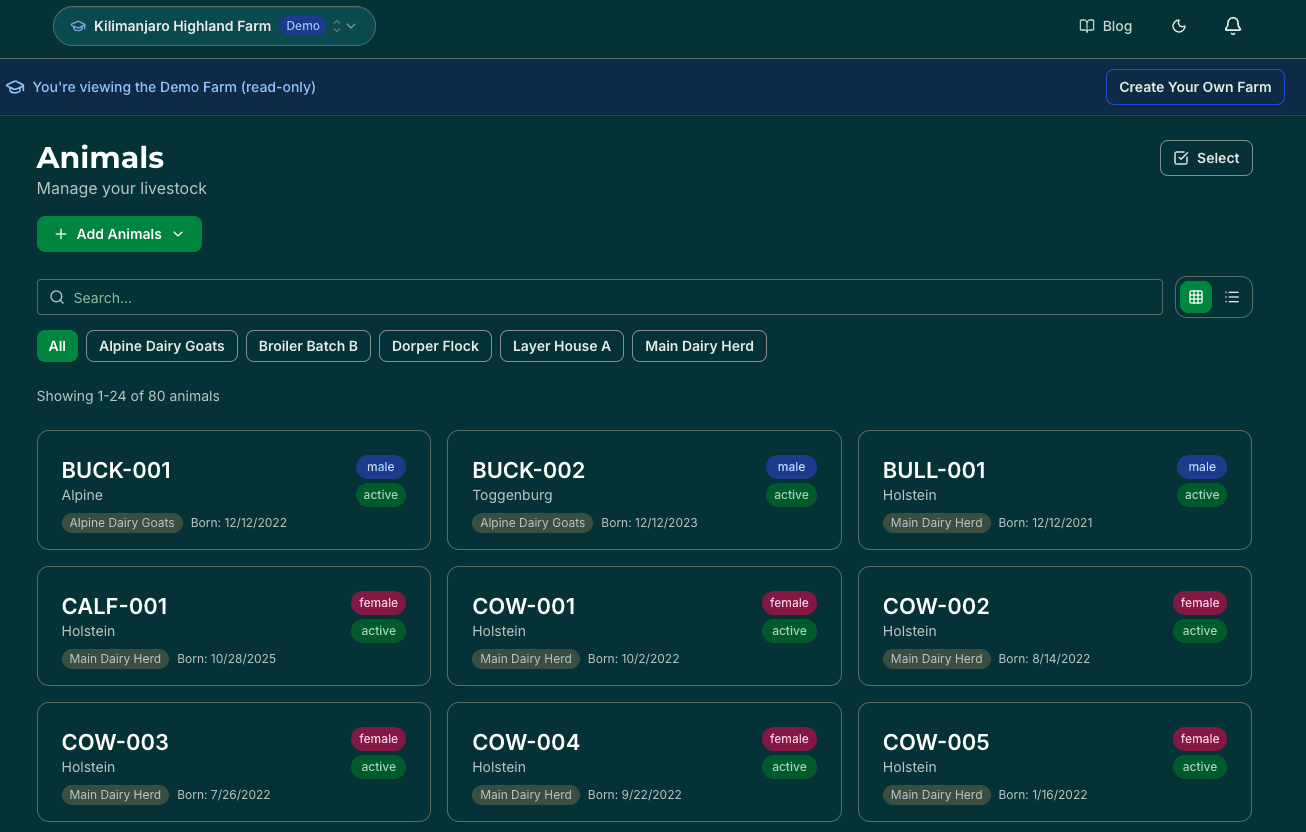Click the up-down selector arrows beside Demo badge

[x=337, y=26]
